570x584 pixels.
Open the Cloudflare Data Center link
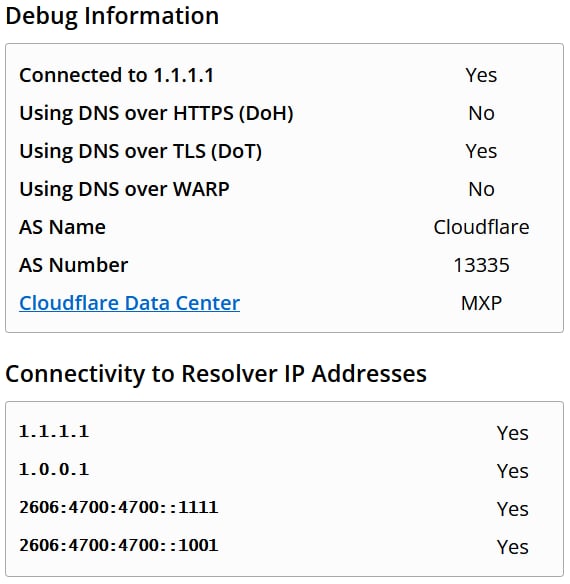129,303
